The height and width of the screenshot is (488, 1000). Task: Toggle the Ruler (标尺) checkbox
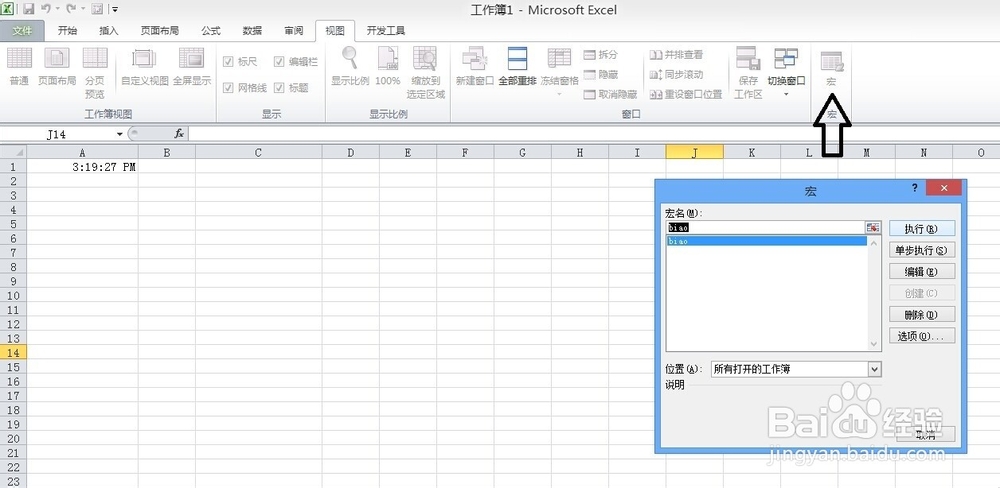(x=228, y=62)
